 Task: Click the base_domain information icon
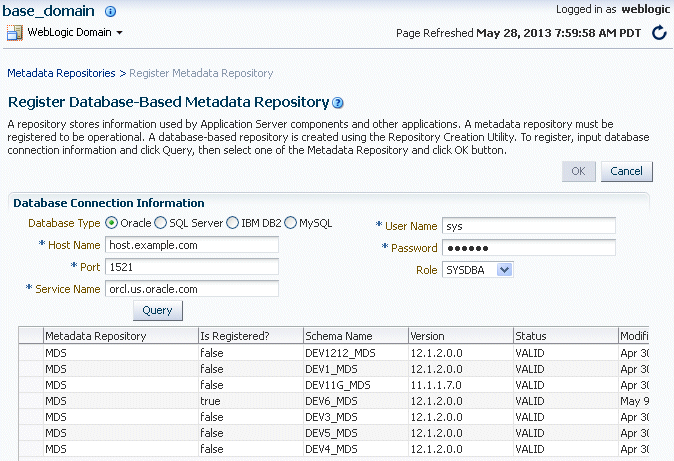(x=110, y=12)
